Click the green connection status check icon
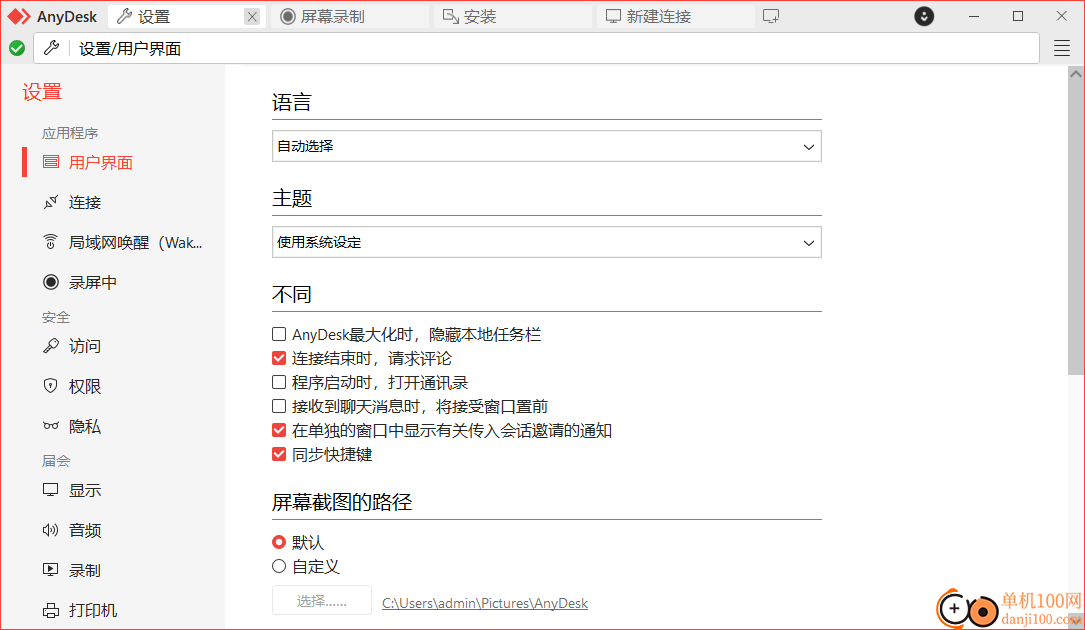 (17, 48)
